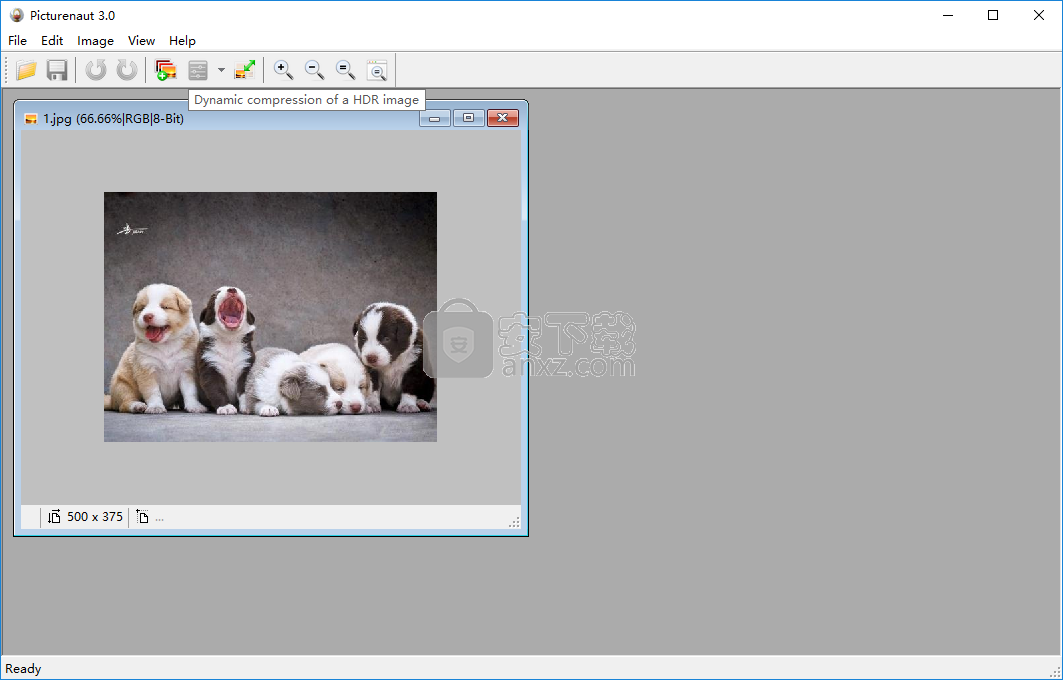Maximize the Picturenaut 3.0 main window
Screen dimensions: 1063x680
pos(993,15)
